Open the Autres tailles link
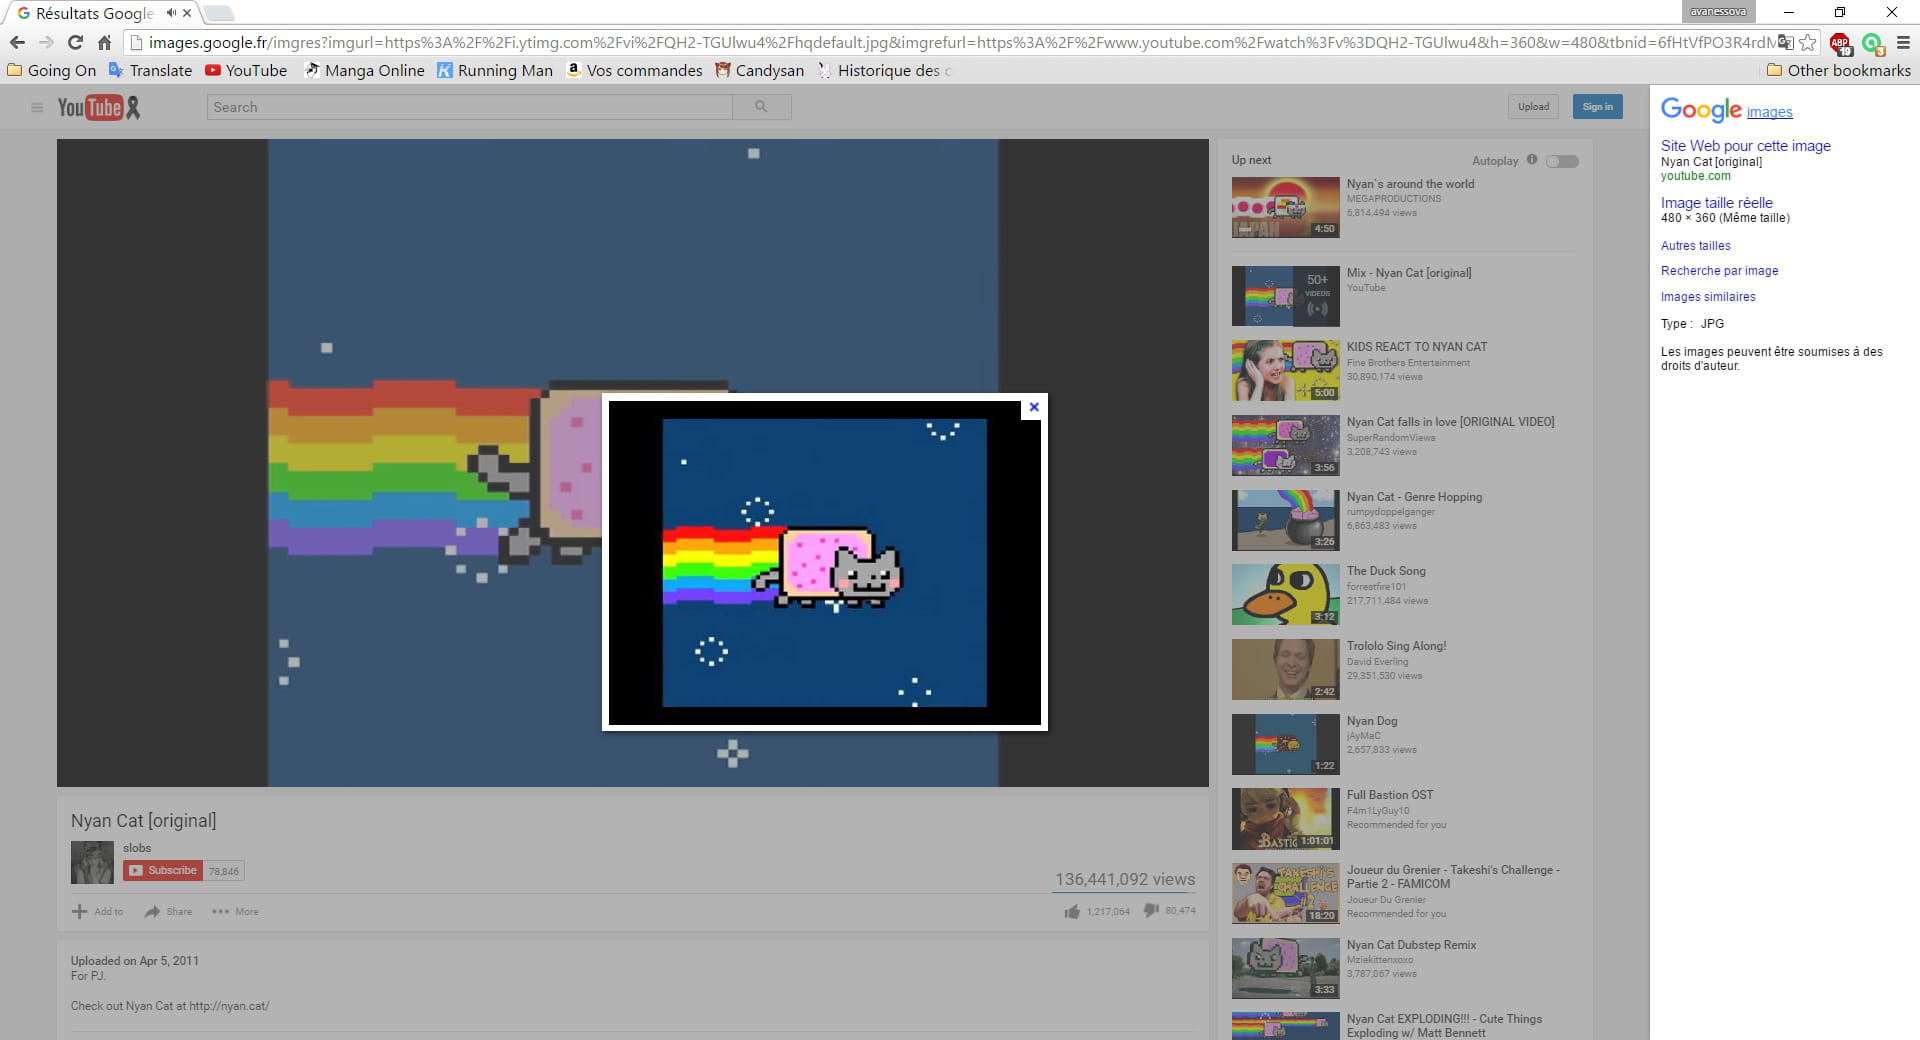 (1695, 246)
